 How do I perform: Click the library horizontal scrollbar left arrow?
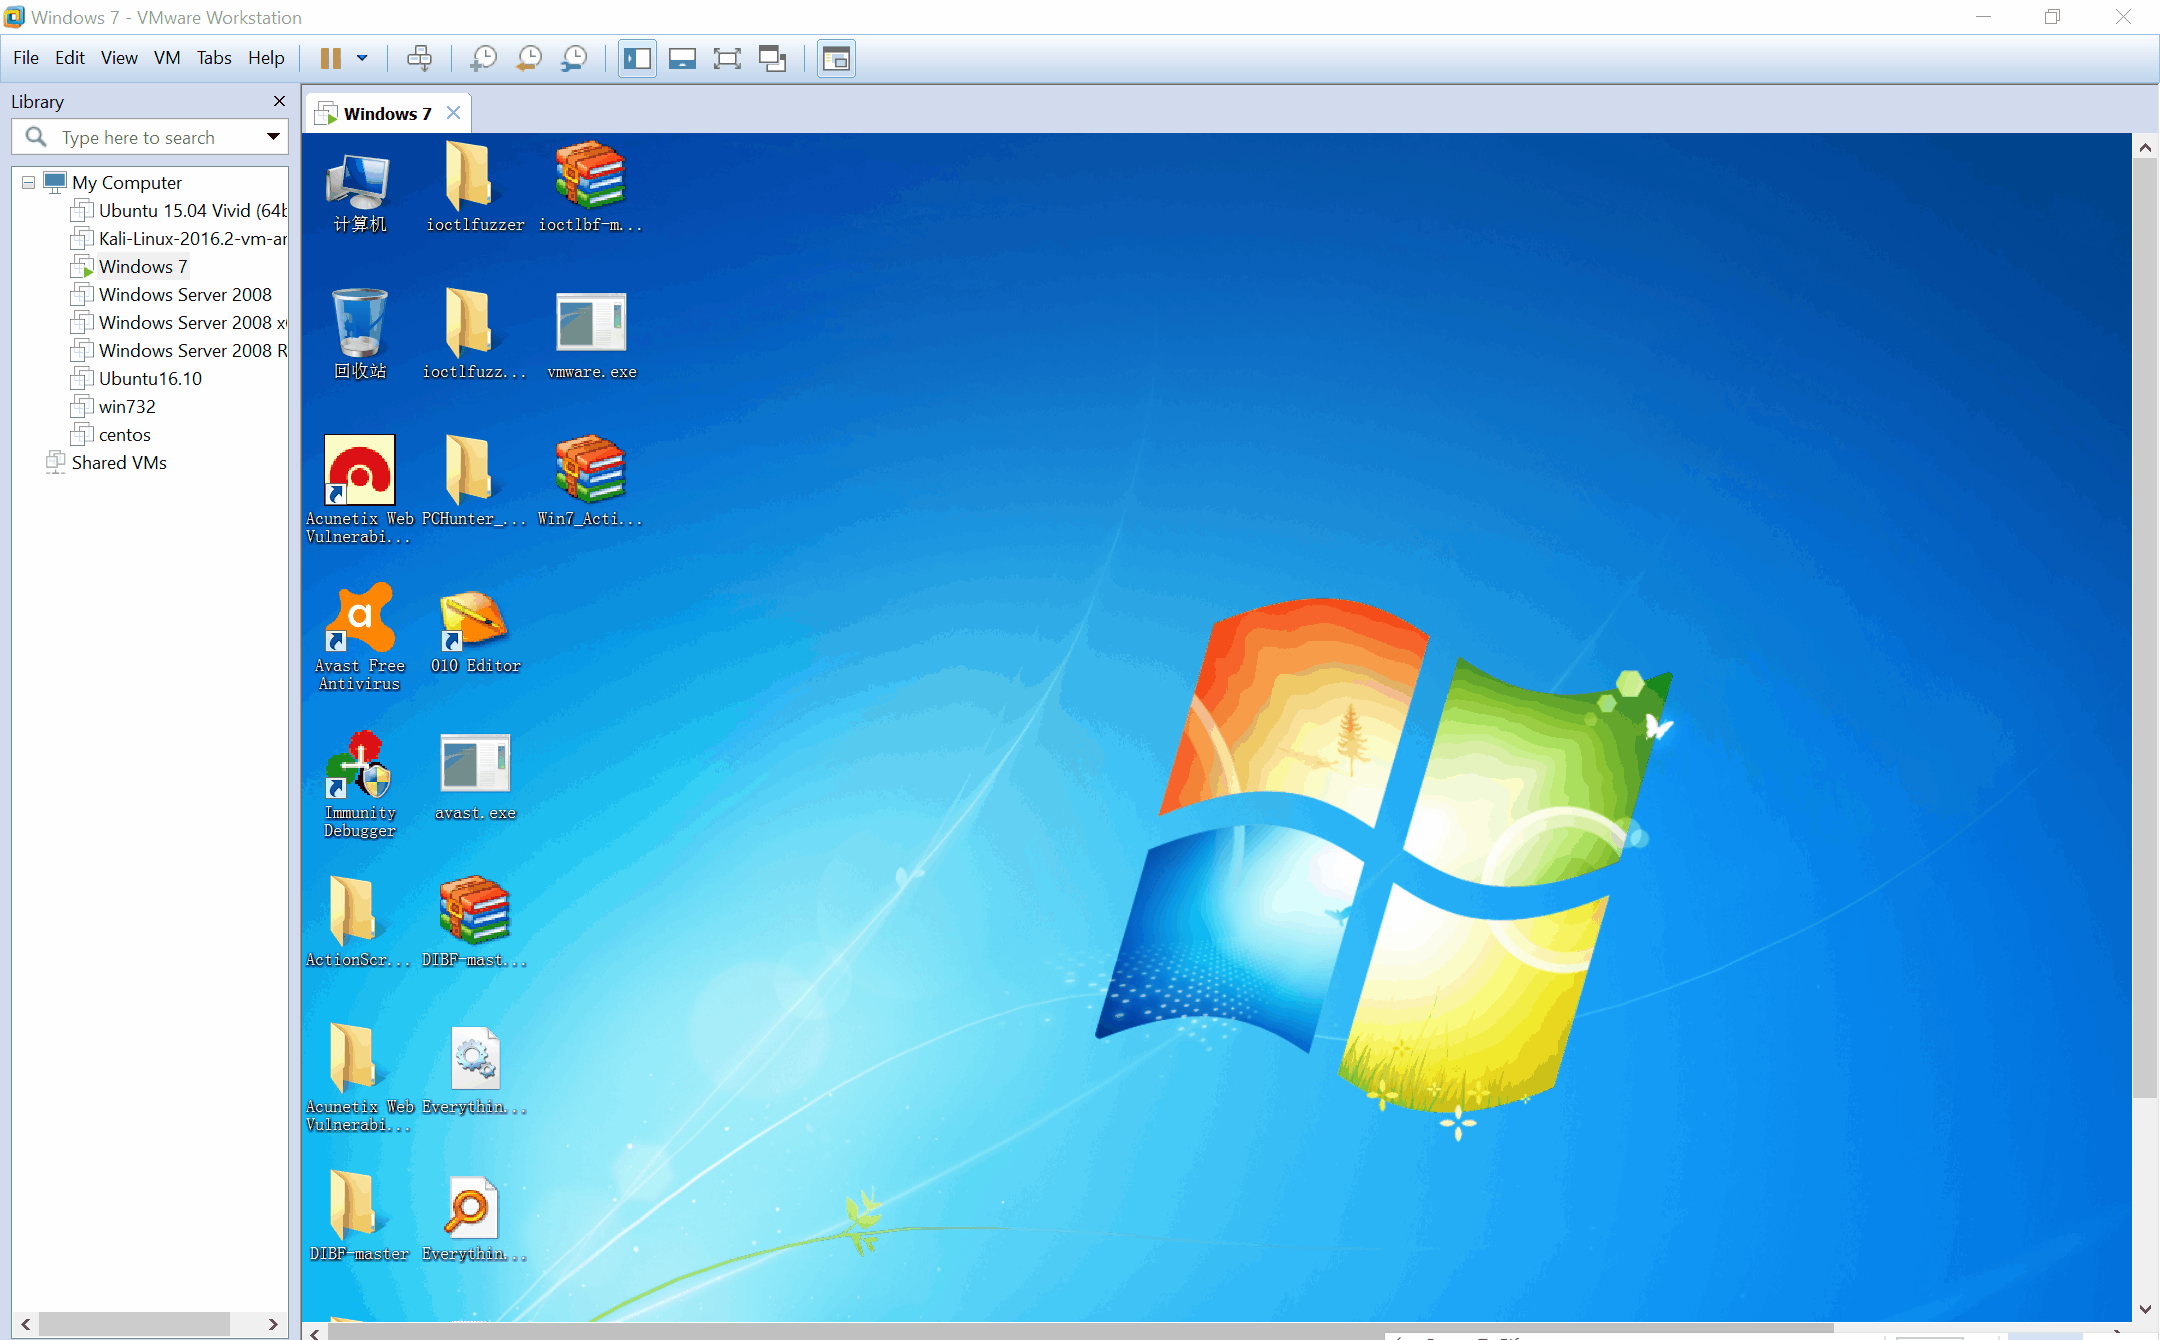point(26,1324)
